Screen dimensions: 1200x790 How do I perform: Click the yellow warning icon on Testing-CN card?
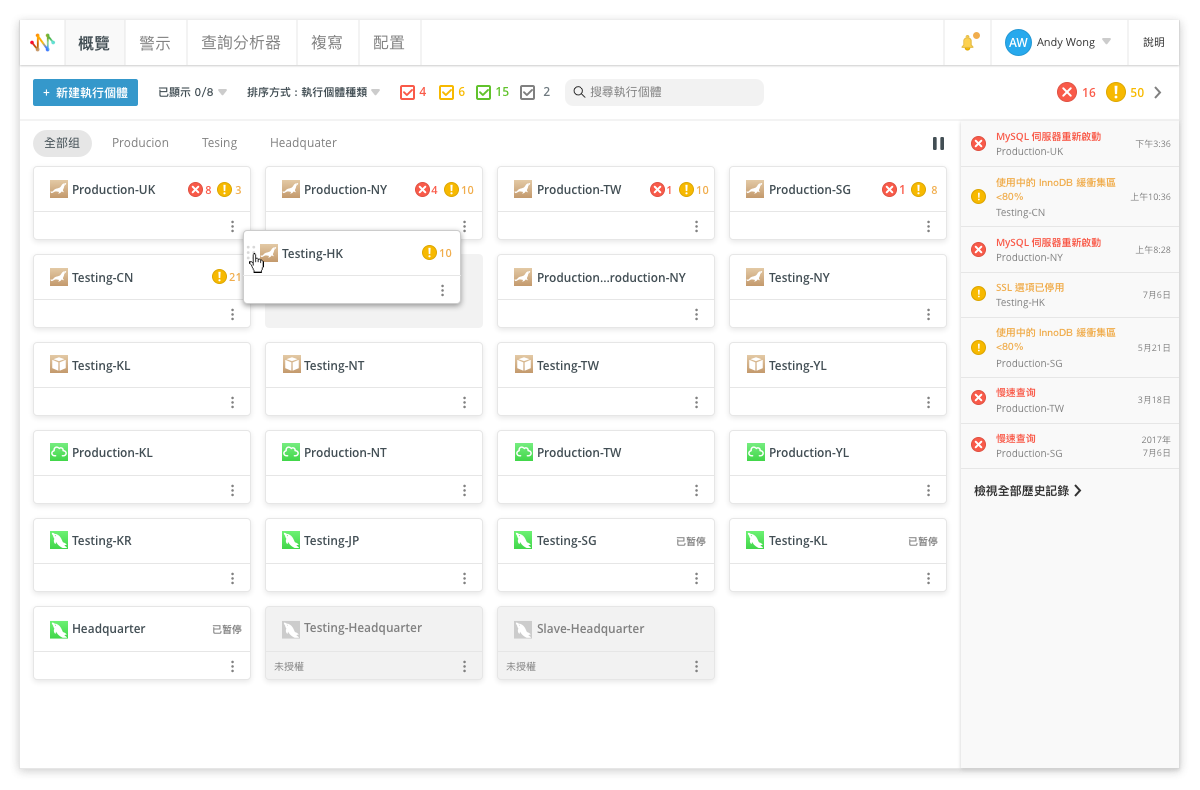[219, 277]
